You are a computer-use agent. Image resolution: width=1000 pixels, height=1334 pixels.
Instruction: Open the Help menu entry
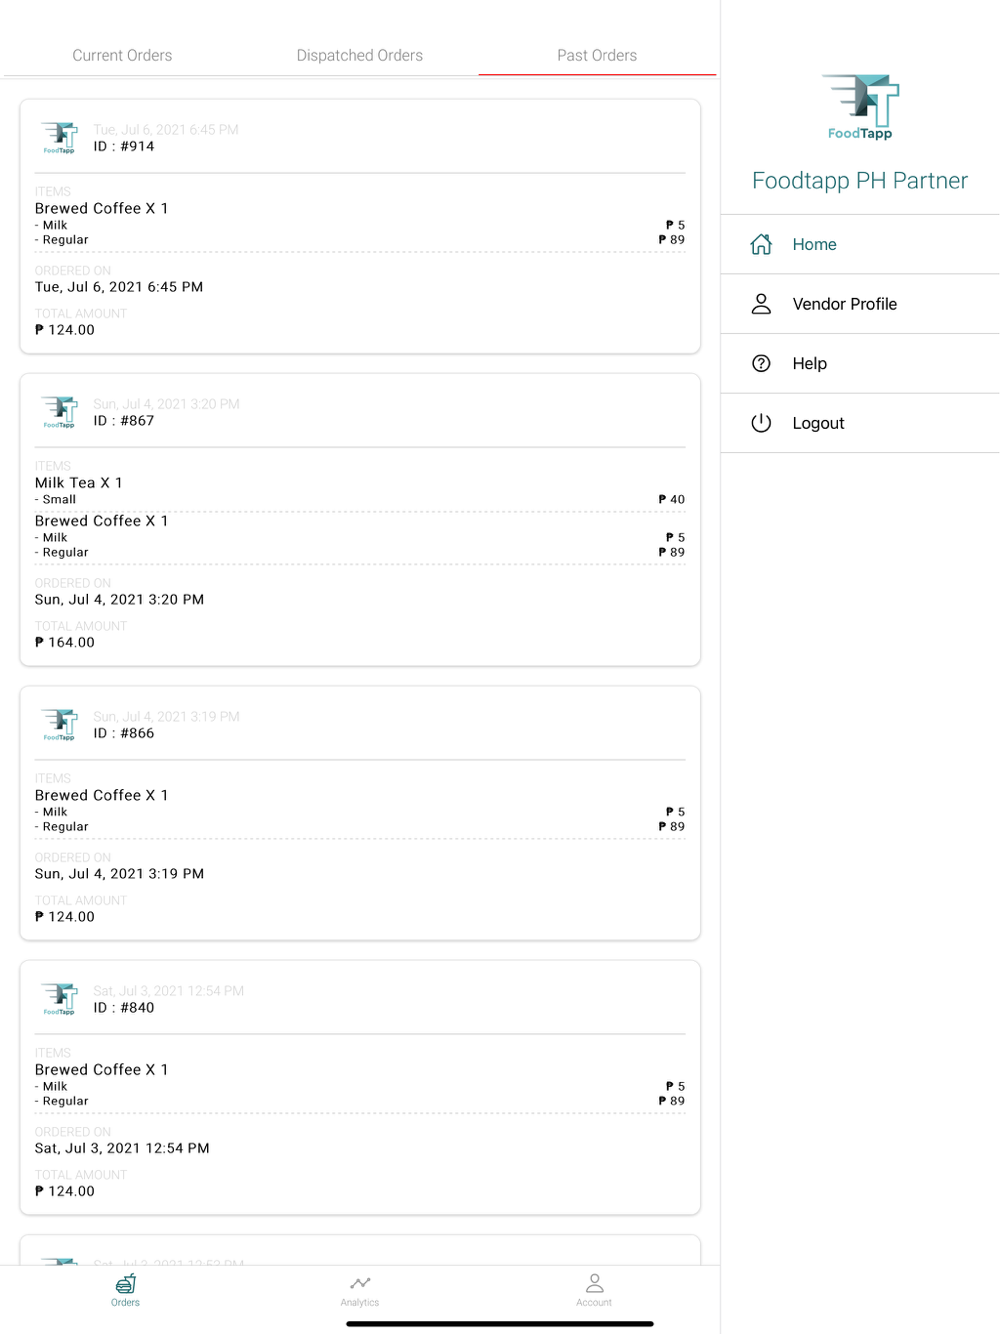pos(809,363)
